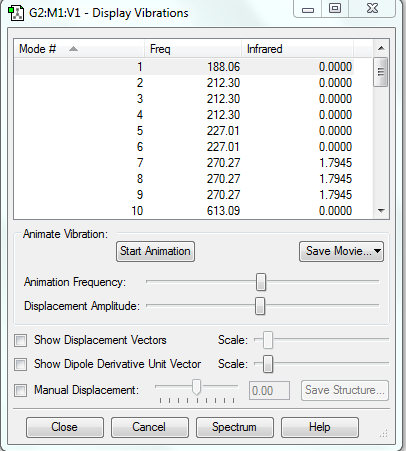Enable Show Displacement Vectors checkbox
Viewport: 406px width, 451px height.
coord(21,341)
